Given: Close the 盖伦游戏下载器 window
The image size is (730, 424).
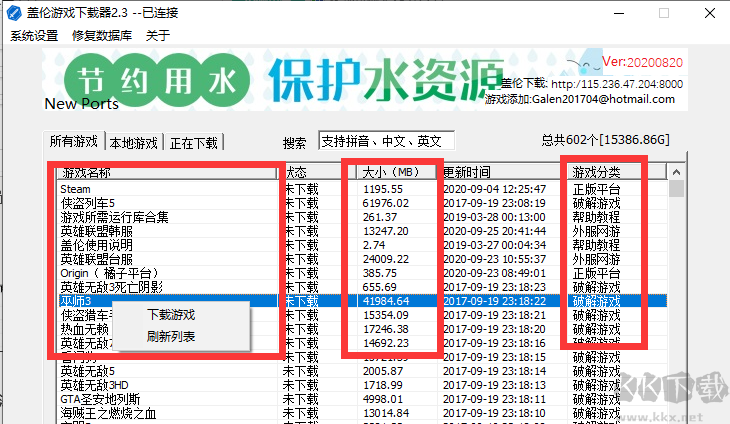Looking at the screenshot, I should (x=710, y=13).
